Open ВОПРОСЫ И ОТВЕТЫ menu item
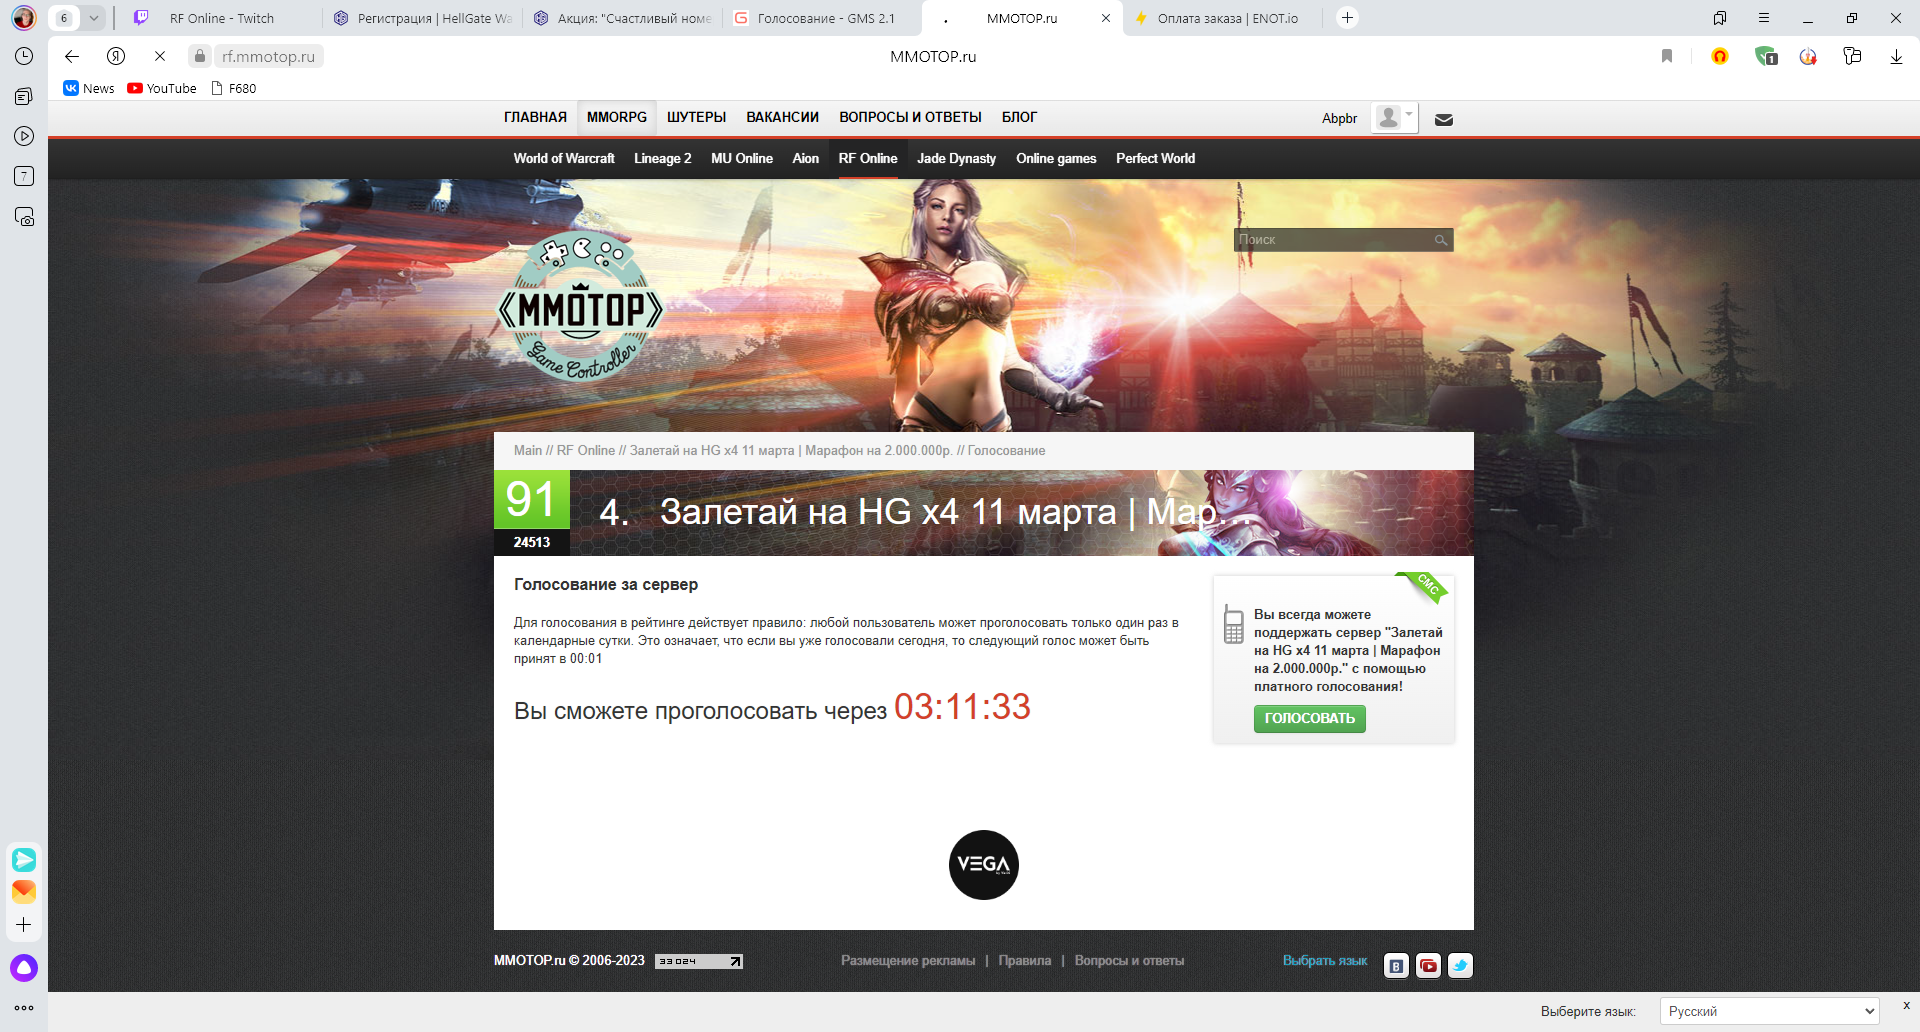 point(910,118)
